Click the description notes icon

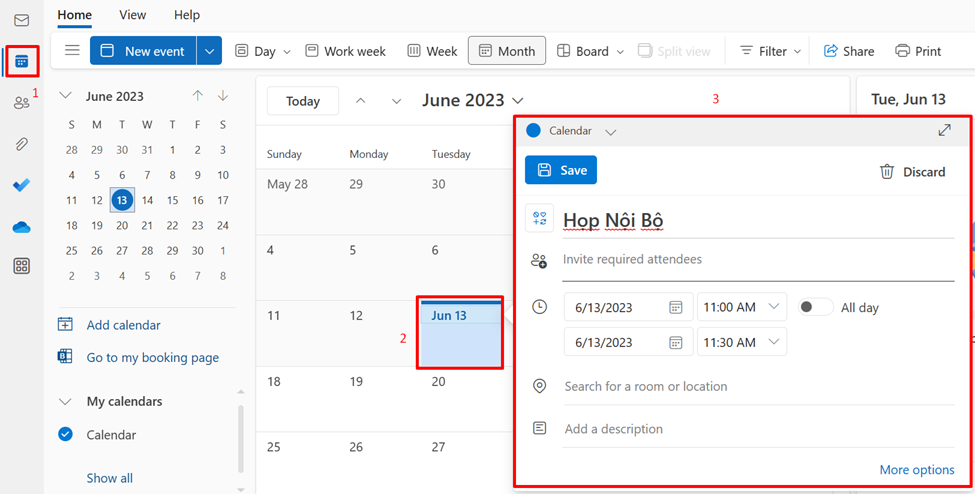coord(540,428)
